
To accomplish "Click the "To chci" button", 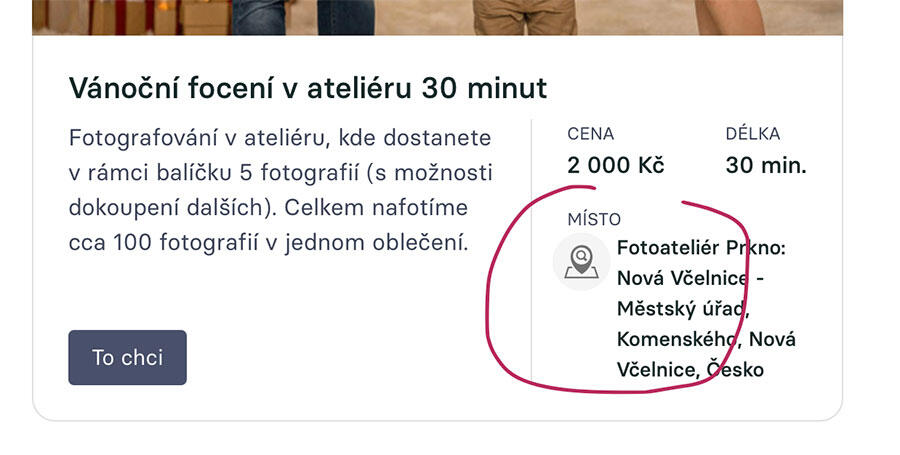I will (x=127, y=357).
